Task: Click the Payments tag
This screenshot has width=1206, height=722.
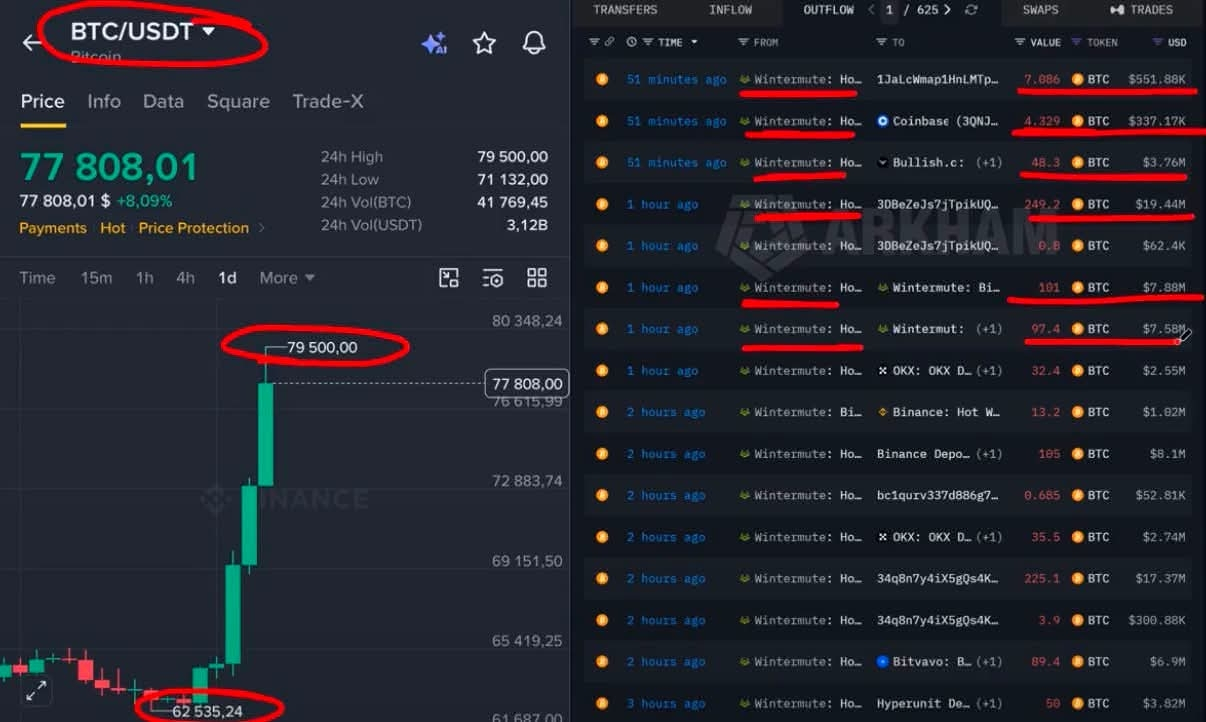Action: point(53,228)
